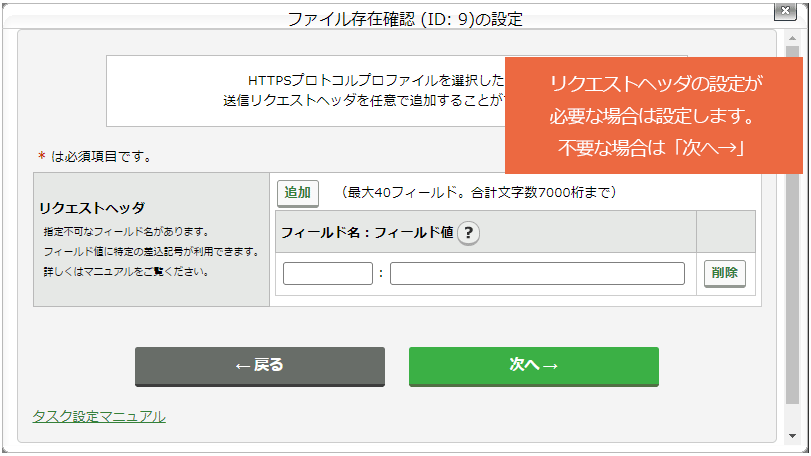Click the 追加 button to add a header field
Image resolution: width=811 pixels, height=456 pixels.
pos(297,193)
